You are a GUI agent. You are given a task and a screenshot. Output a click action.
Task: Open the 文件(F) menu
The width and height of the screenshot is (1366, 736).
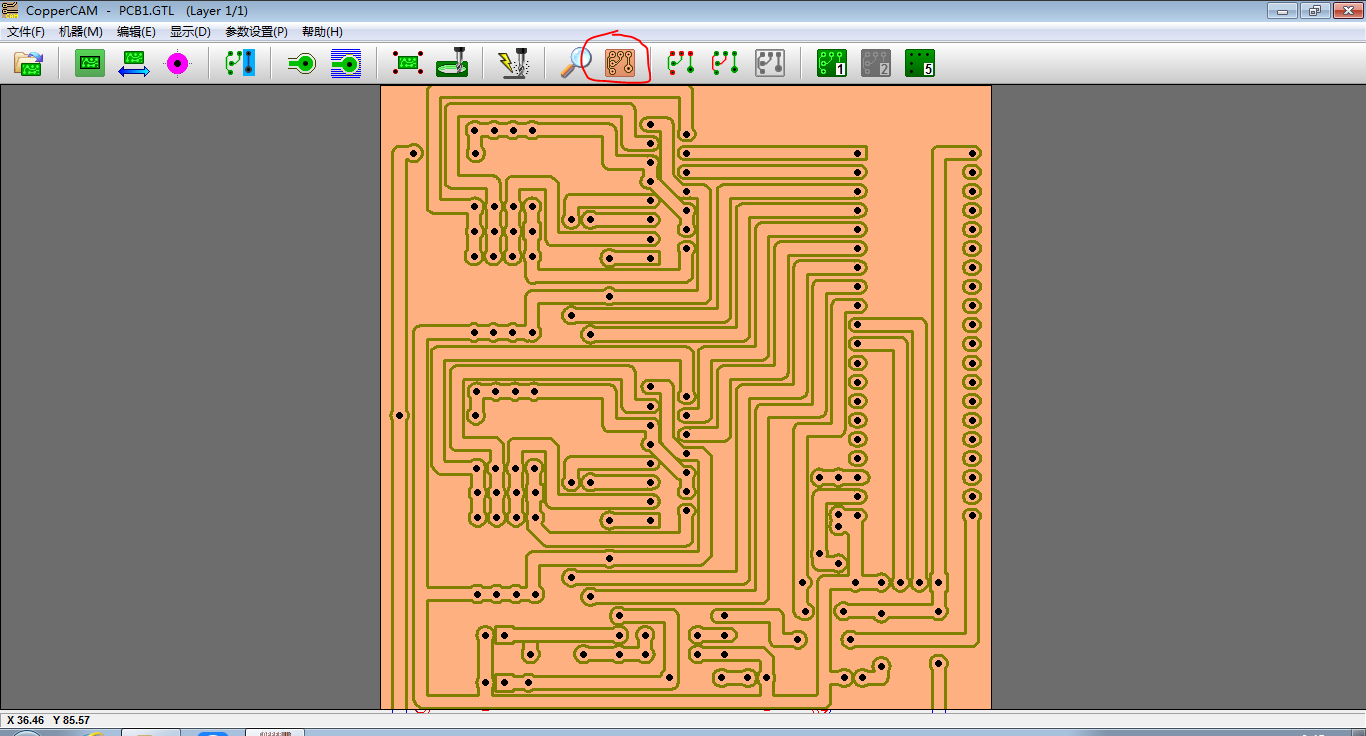26,32
